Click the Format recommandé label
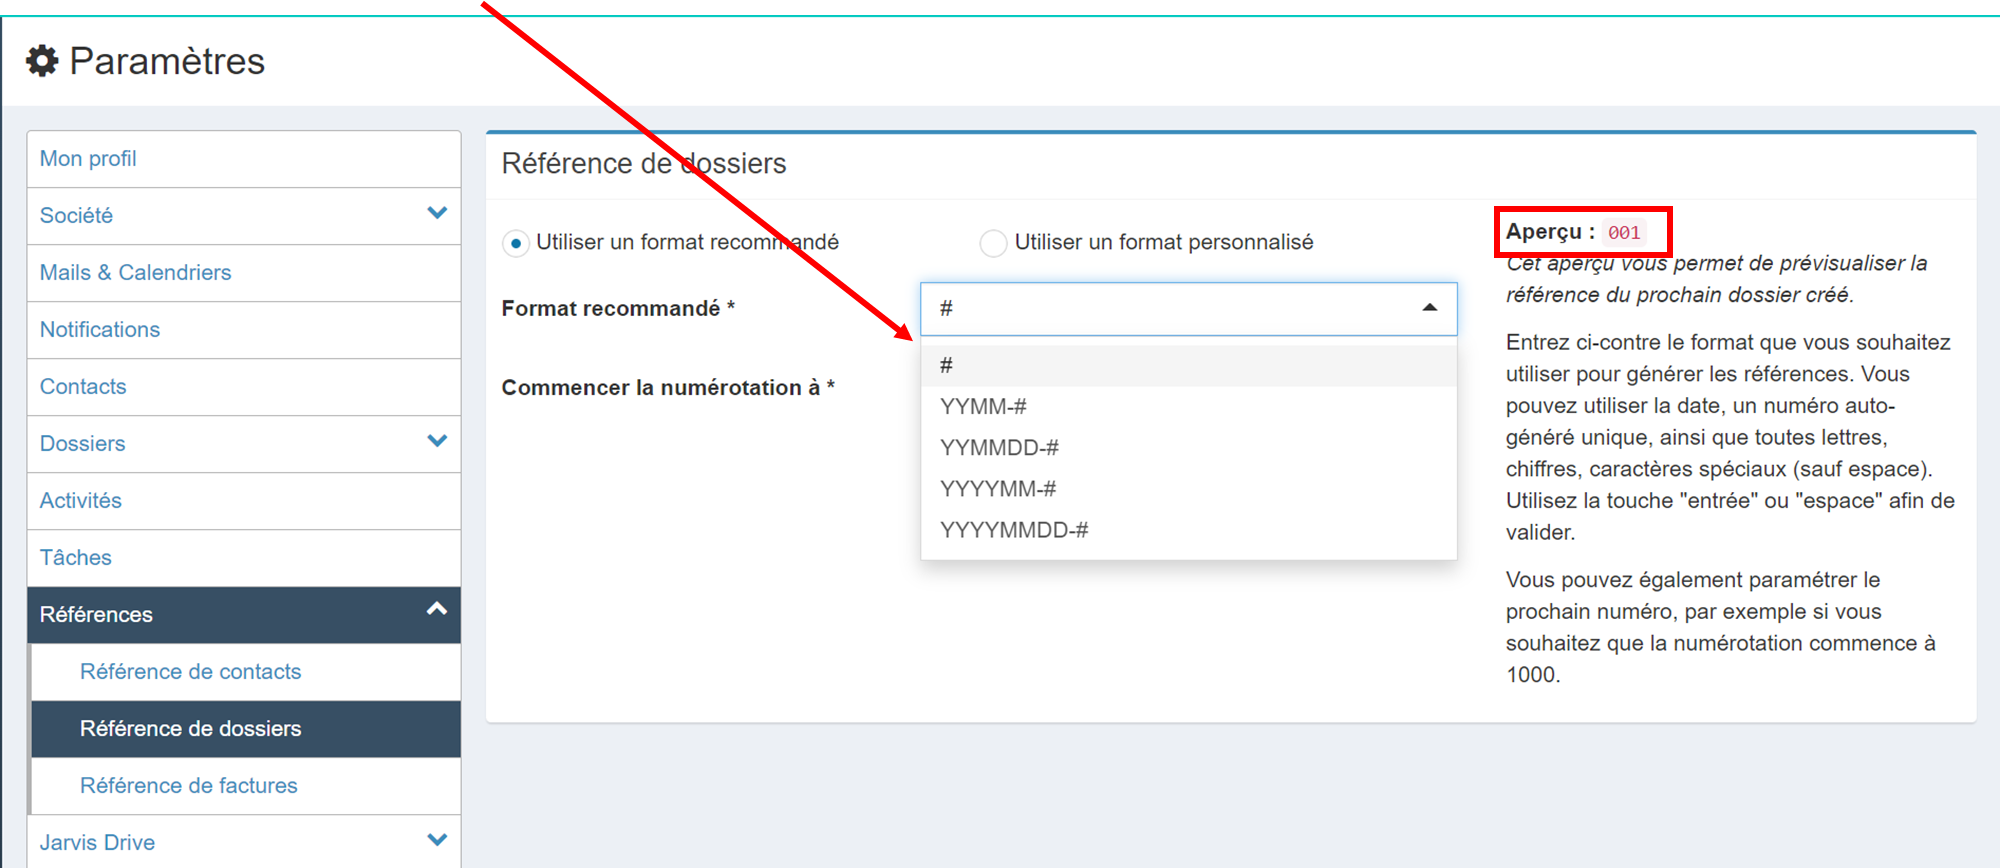 (x=618, y=308)
